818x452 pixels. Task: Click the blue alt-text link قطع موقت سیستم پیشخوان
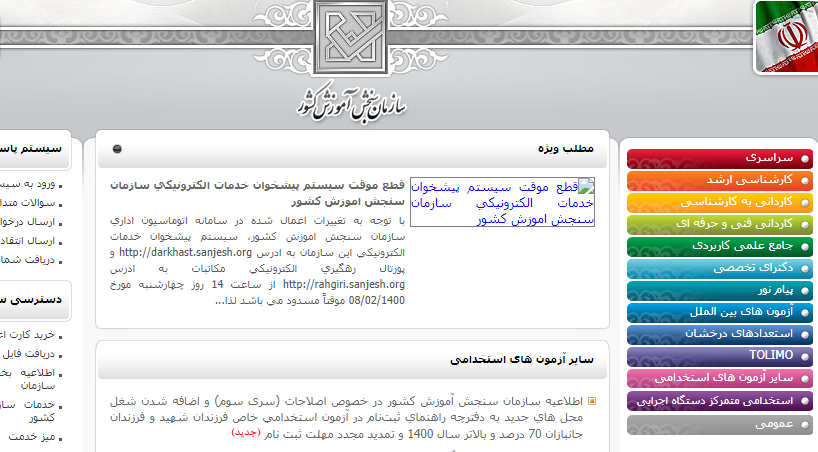(502, 203)
